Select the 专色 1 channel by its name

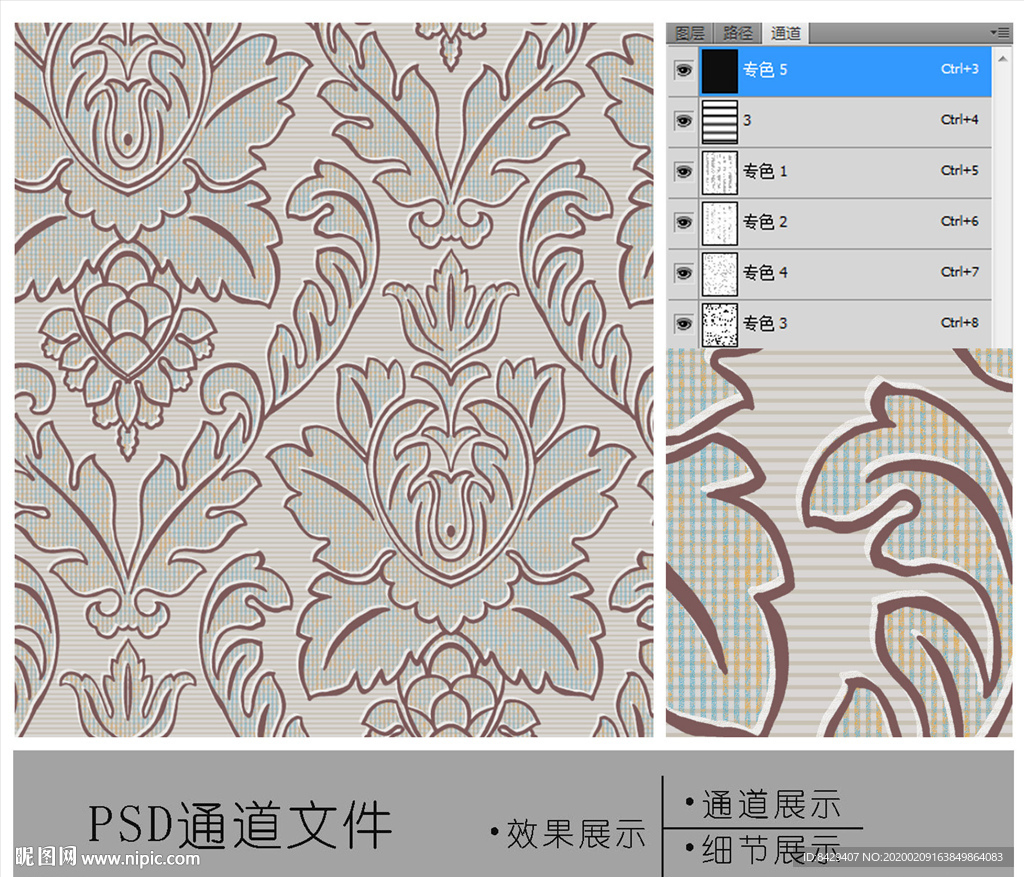tap(765, 171)
